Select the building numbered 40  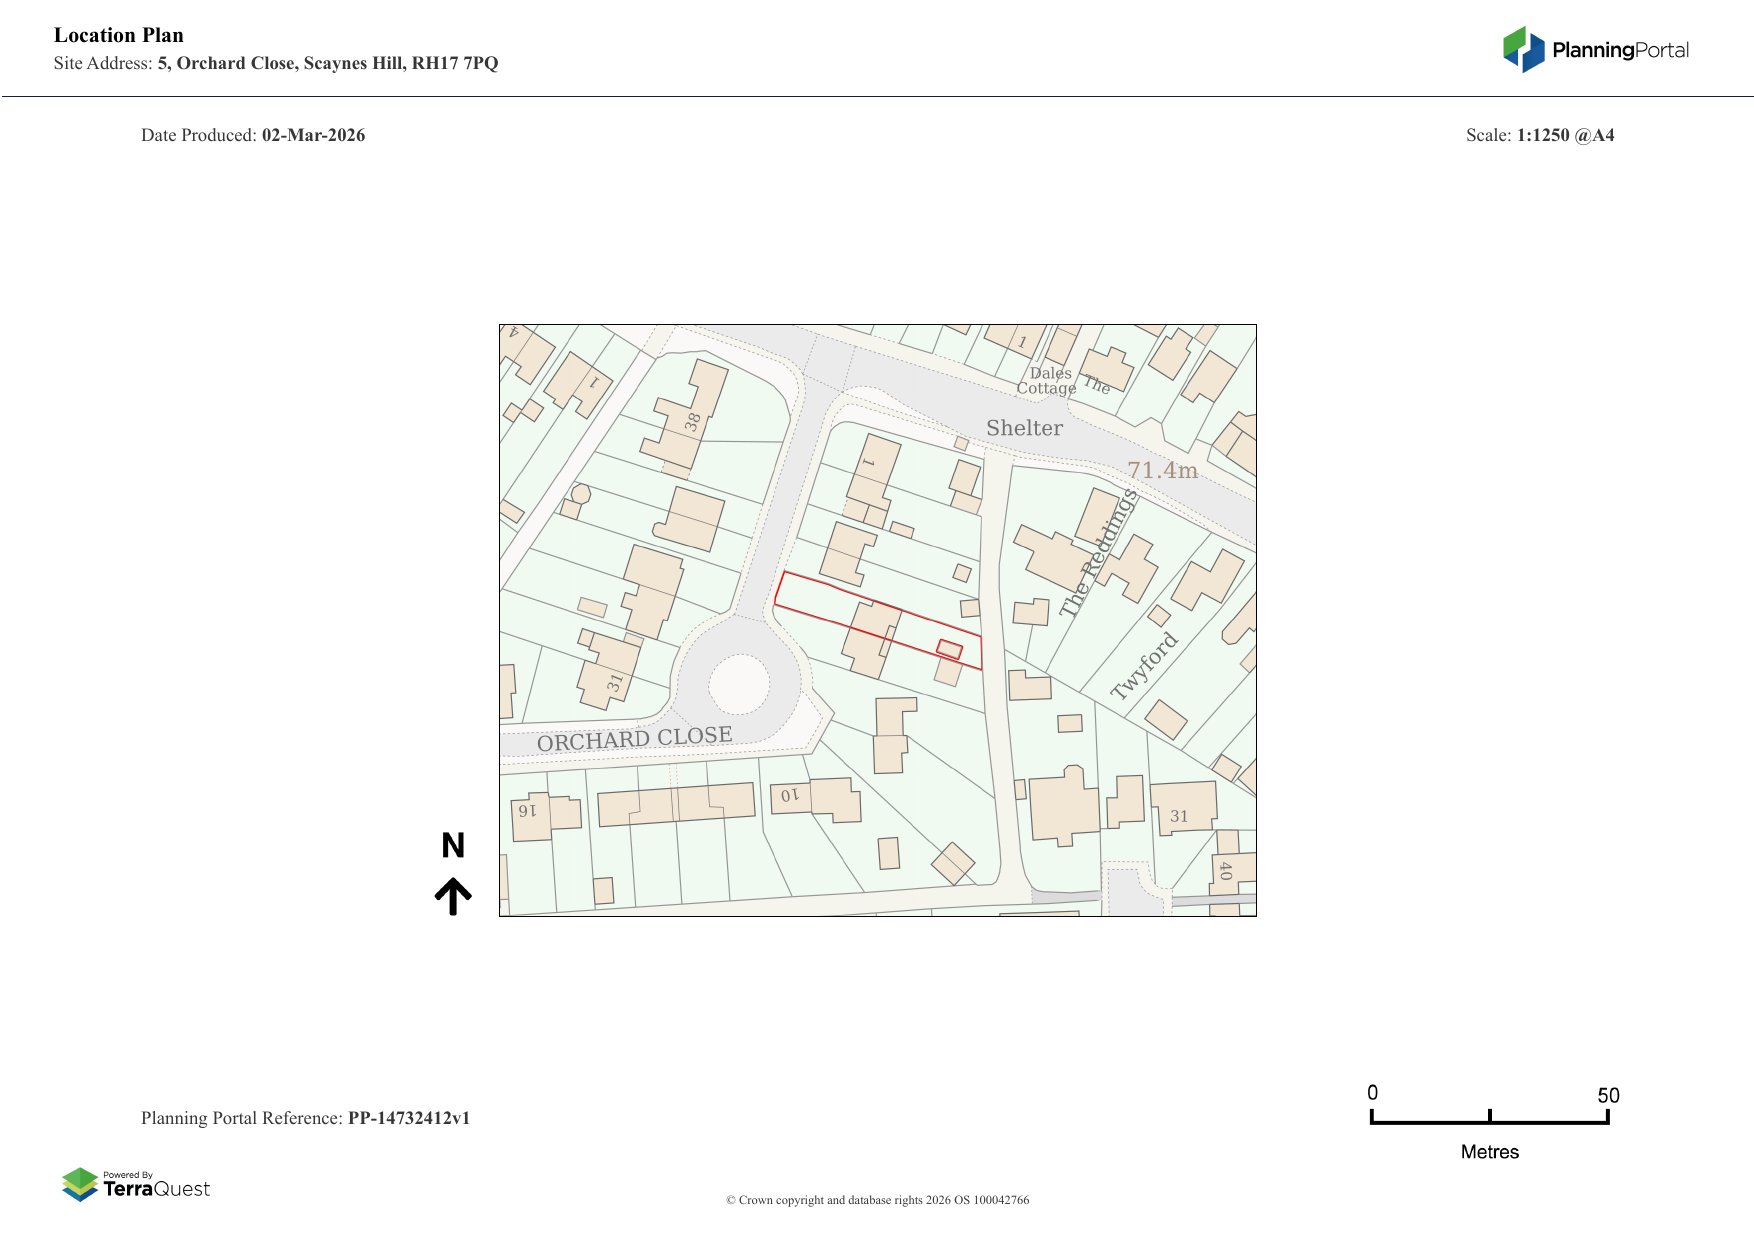point(1226,869)
